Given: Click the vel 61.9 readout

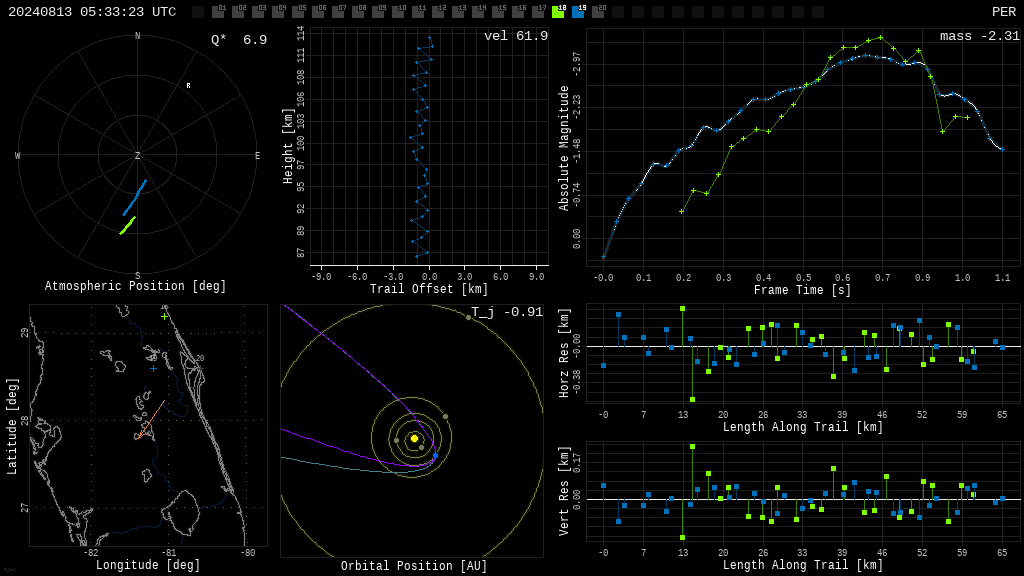Looking at the screenshot, I should pos(516,36).
